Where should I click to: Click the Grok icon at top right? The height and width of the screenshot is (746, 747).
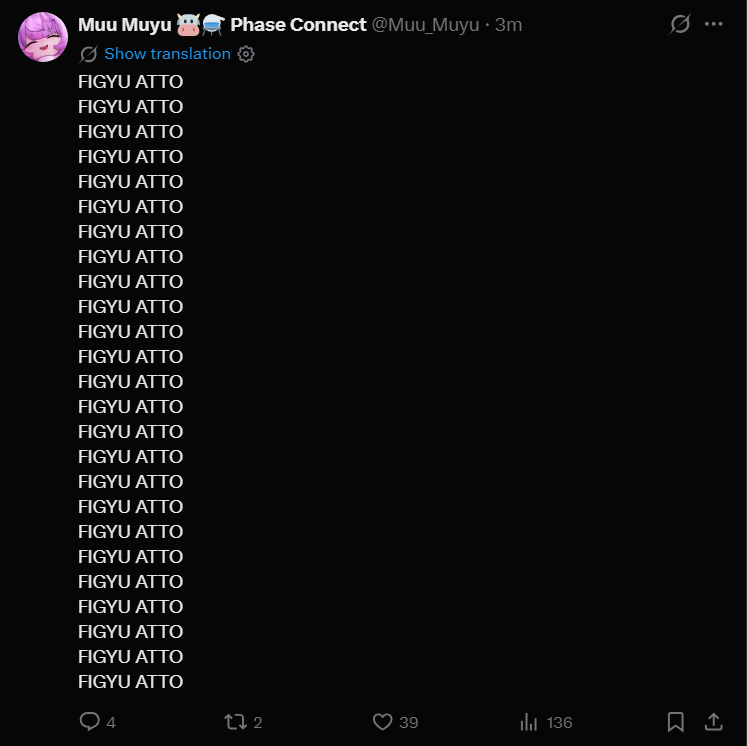tap(680, 24)
